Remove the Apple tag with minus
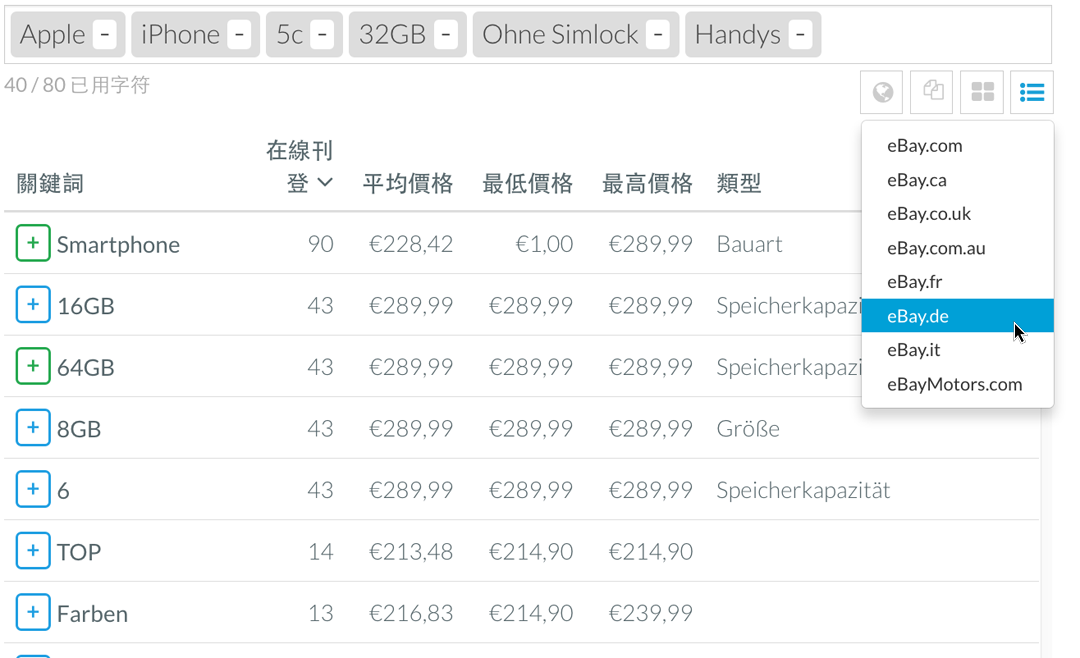Screen dimensions: 1080x658 [x=105, y=34]
